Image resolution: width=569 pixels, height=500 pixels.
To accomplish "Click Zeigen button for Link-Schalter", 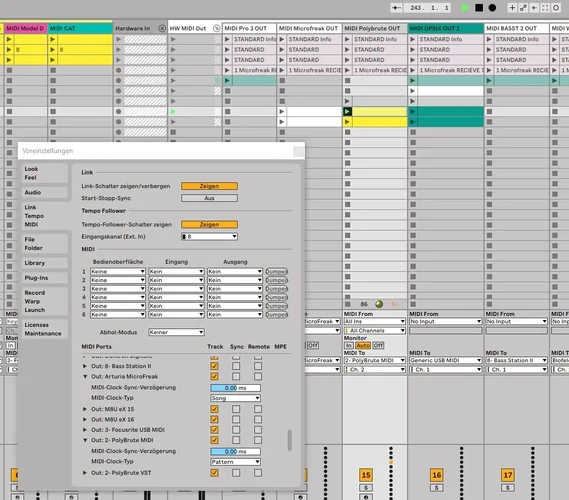I will pos(209,186).
